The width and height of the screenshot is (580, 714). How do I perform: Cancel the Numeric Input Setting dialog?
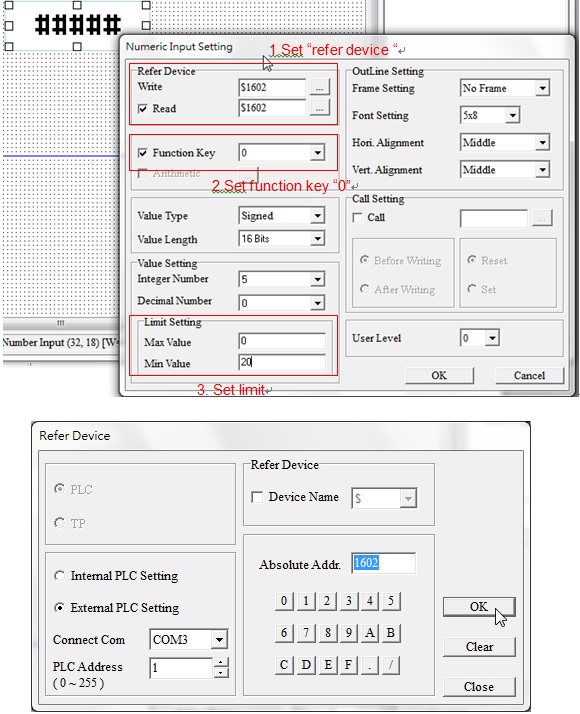(x=529, y=376)
